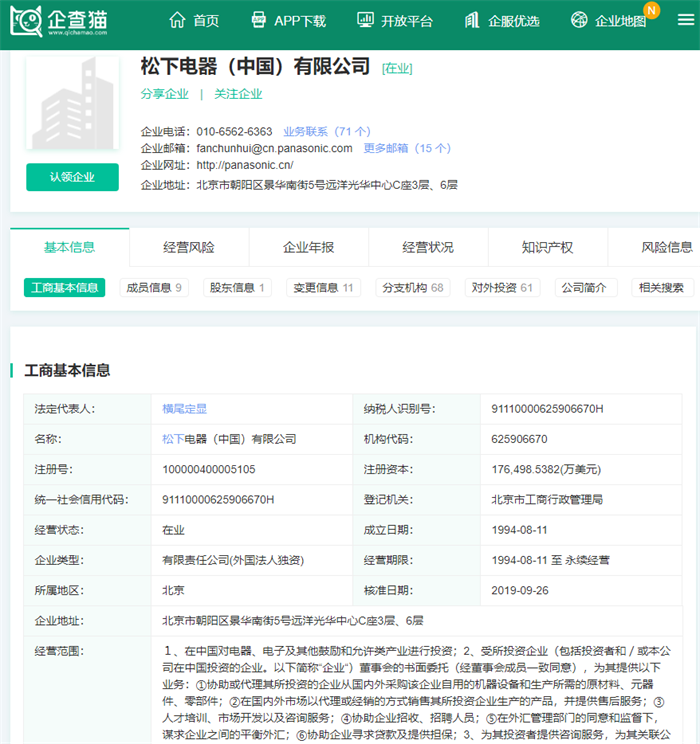The height and width of the screenshot is (744, 700).
Task: Click the [在业] status tag
Action: coord(397,68)
